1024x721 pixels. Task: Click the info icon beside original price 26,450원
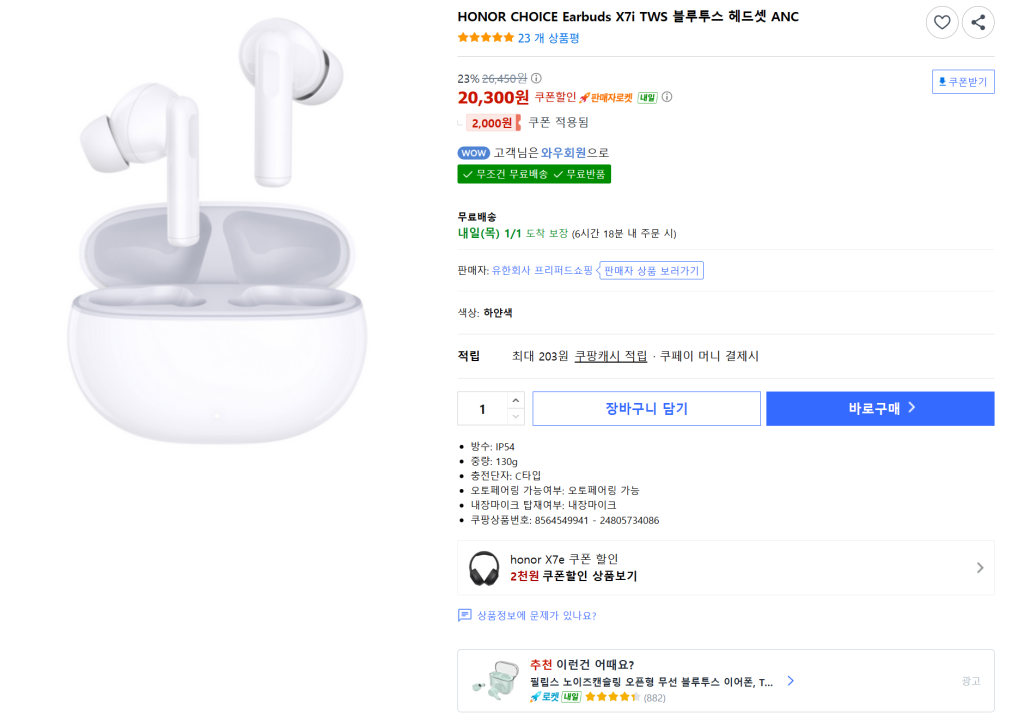click(x=536, y=78)
